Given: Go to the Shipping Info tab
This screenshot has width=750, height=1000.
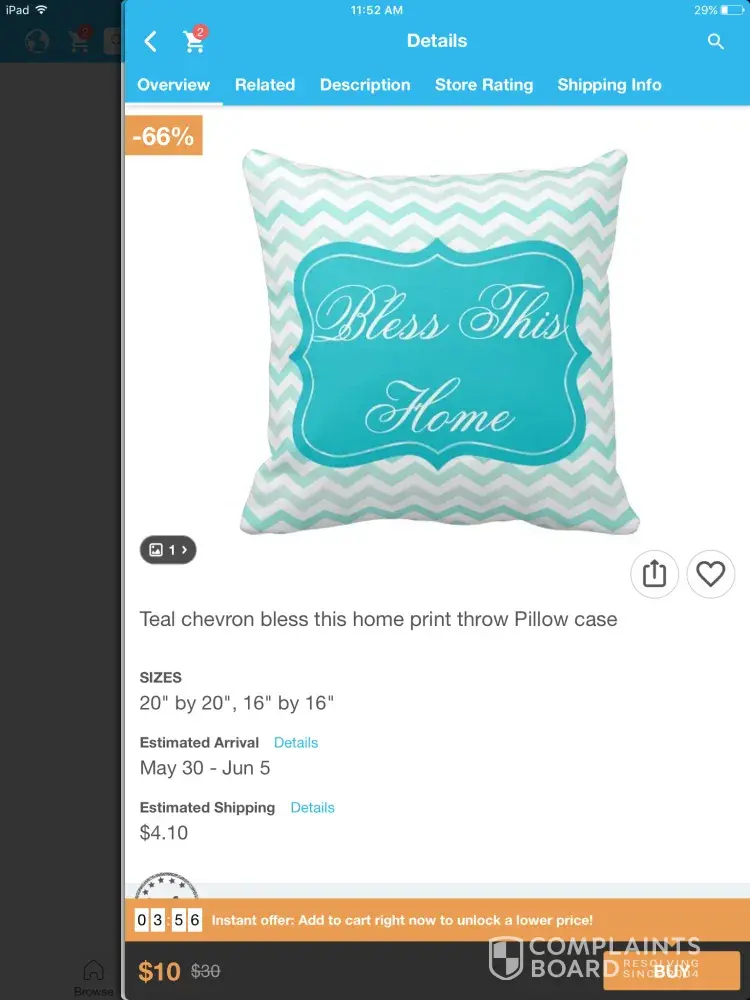Looking at the screenshot, I should [609, 85].
